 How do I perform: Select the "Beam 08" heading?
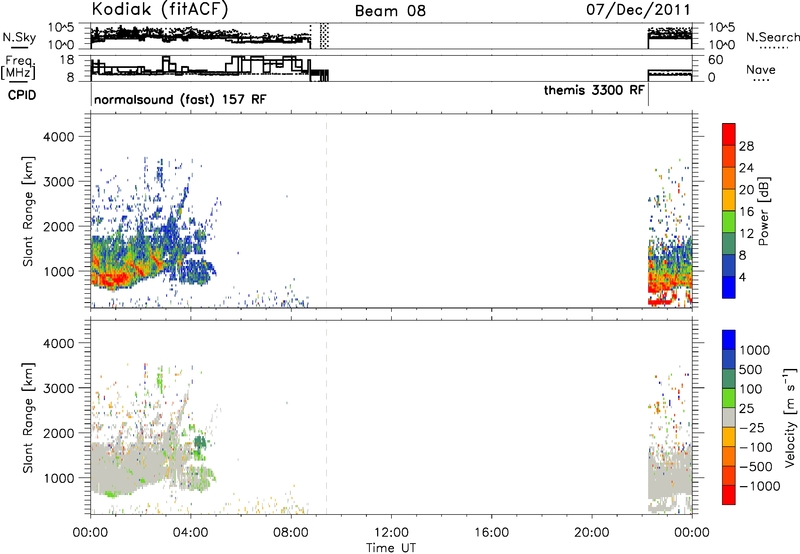pos(390,11)
